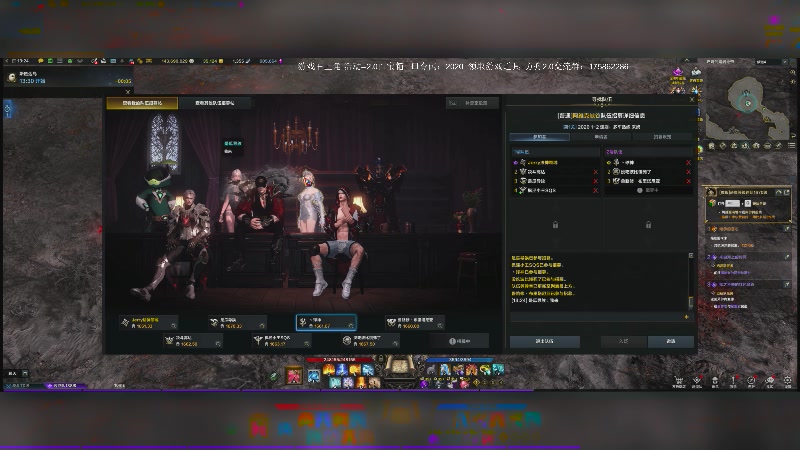This screenshot has width=800, height=450.
Task: Inspect the yellow-named member via magnifier icon
Action: coord(173,326)
